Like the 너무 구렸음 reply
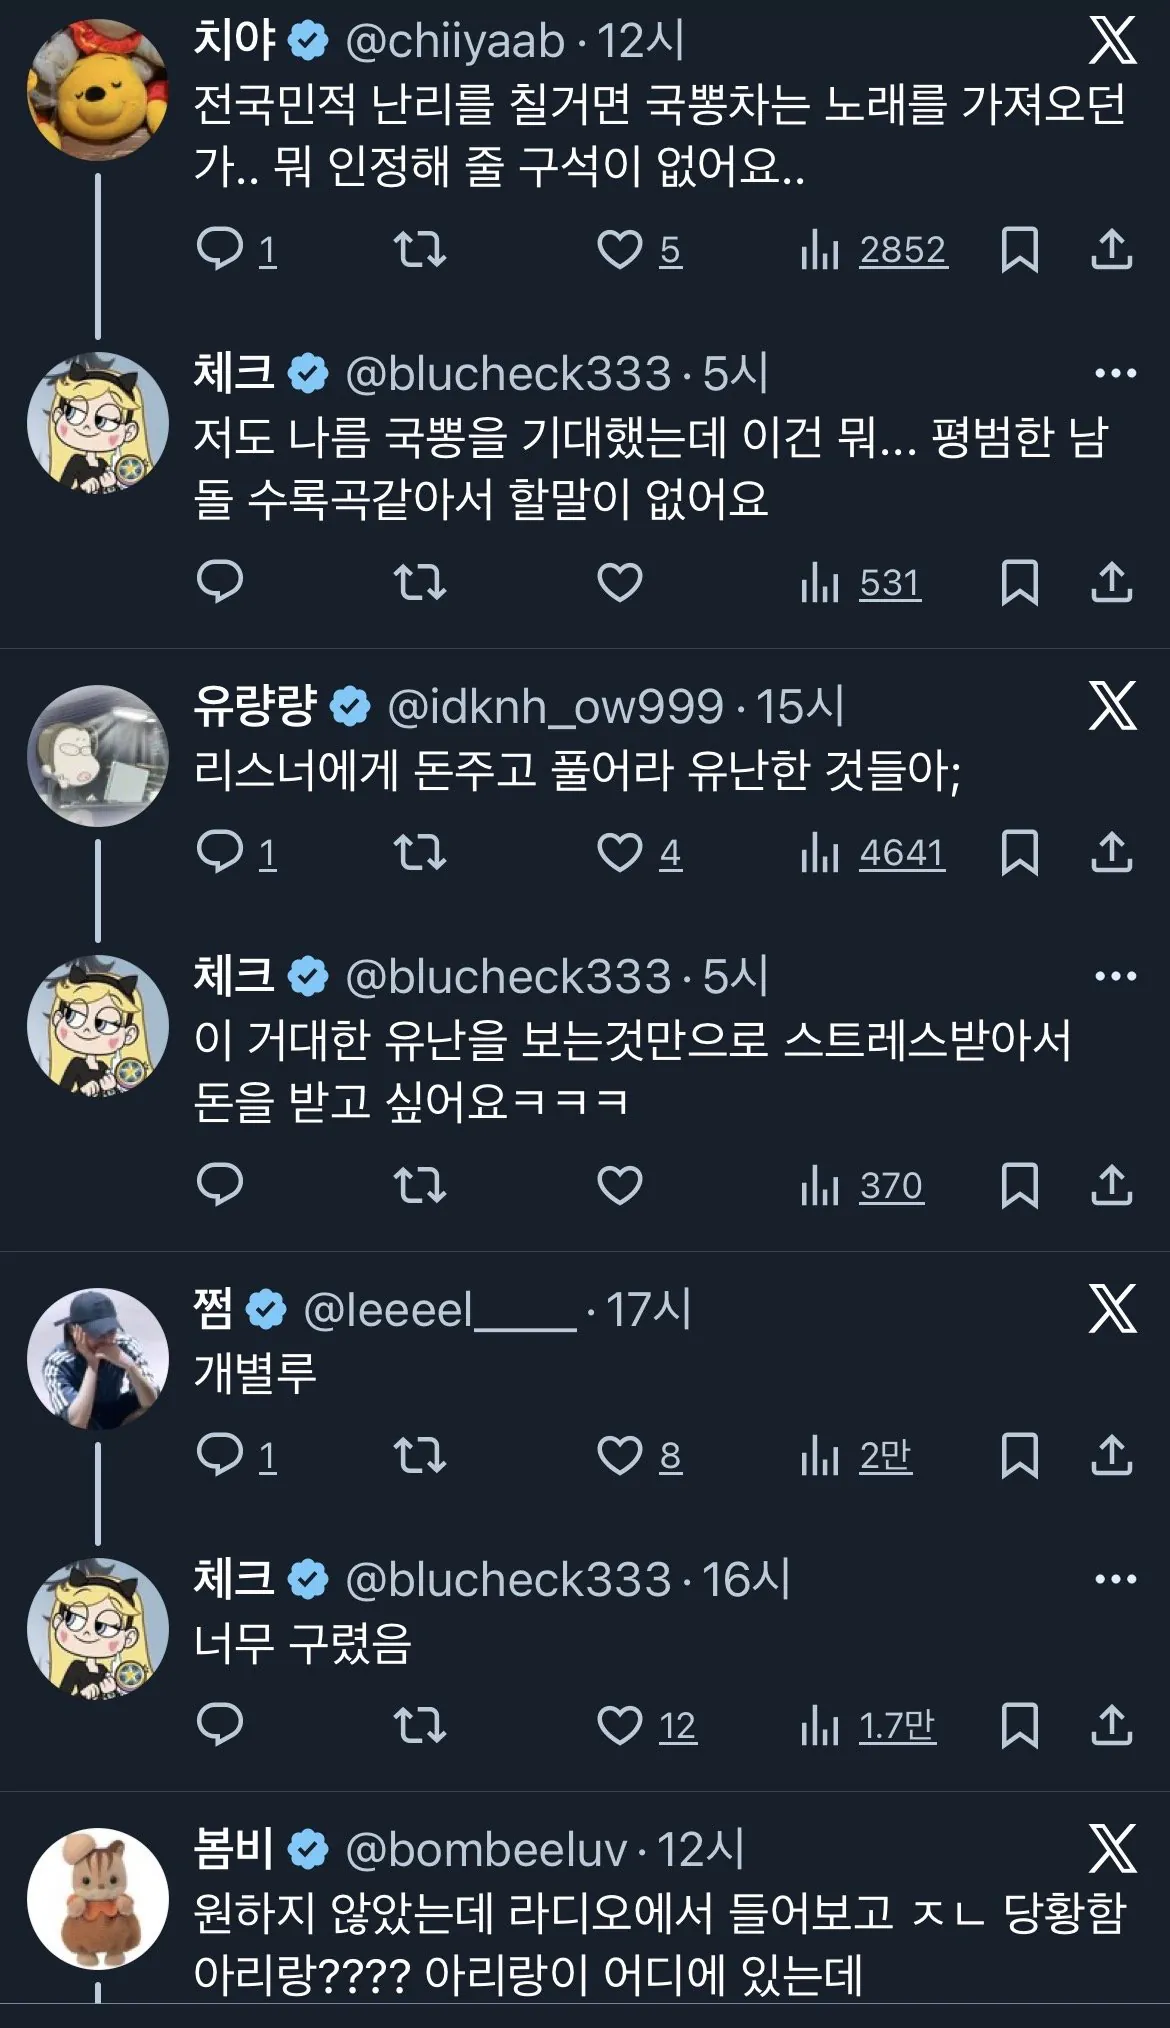This screenshot has height=2028, width=1170. point(619,1726)
